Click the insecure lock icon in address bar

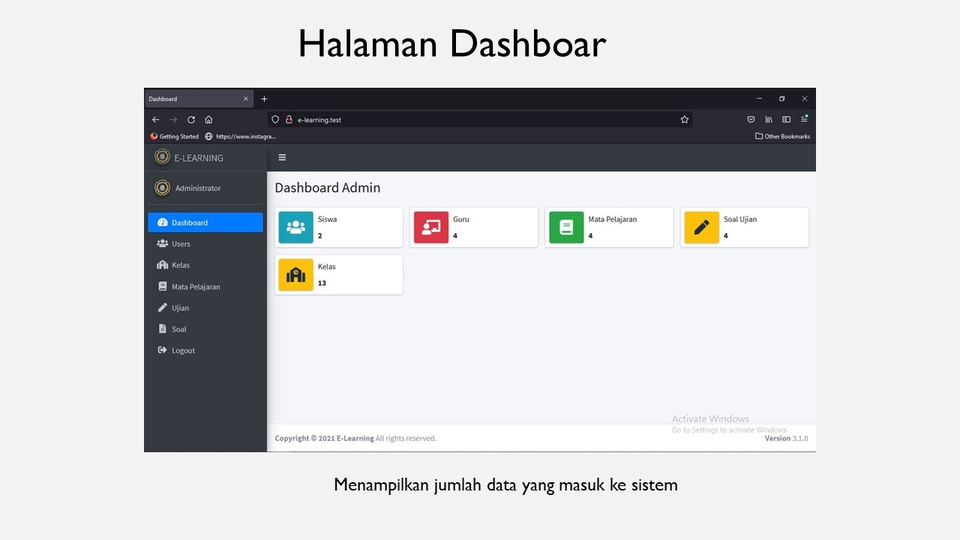click(289, 119)
